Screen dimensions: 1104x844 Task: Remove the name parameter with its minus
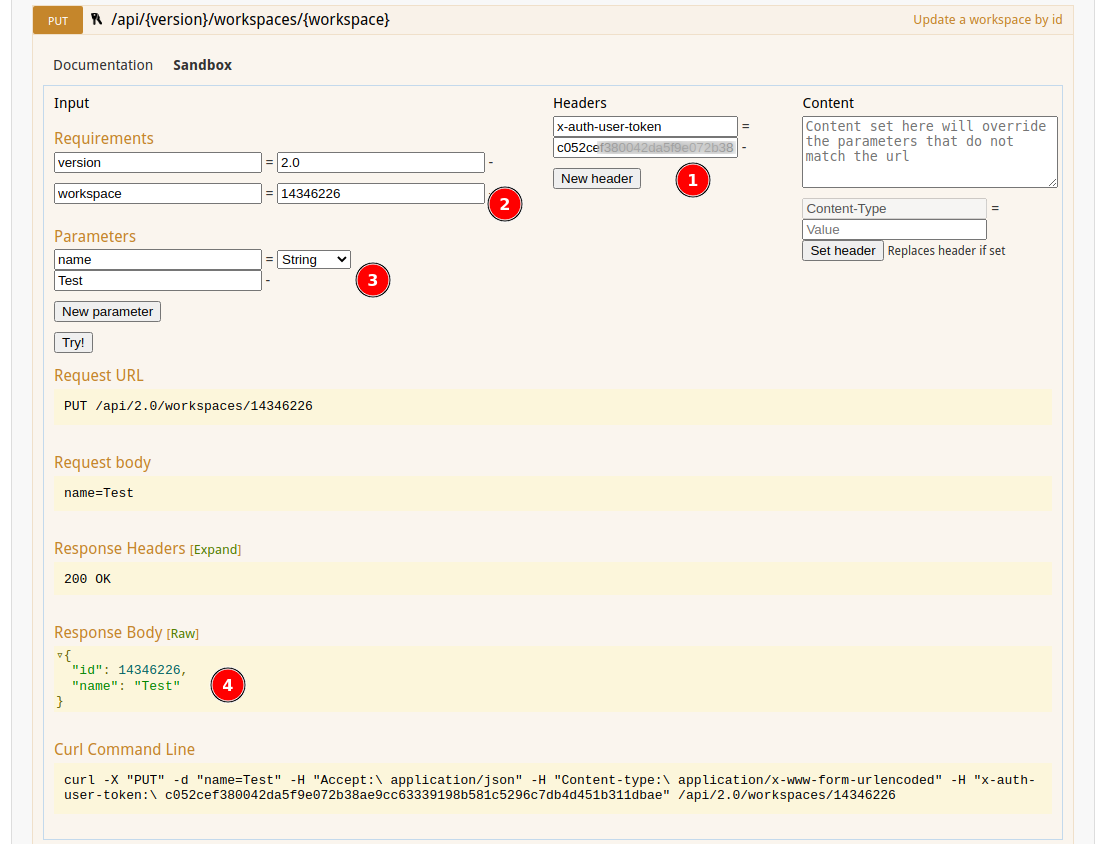coord(268,281)
